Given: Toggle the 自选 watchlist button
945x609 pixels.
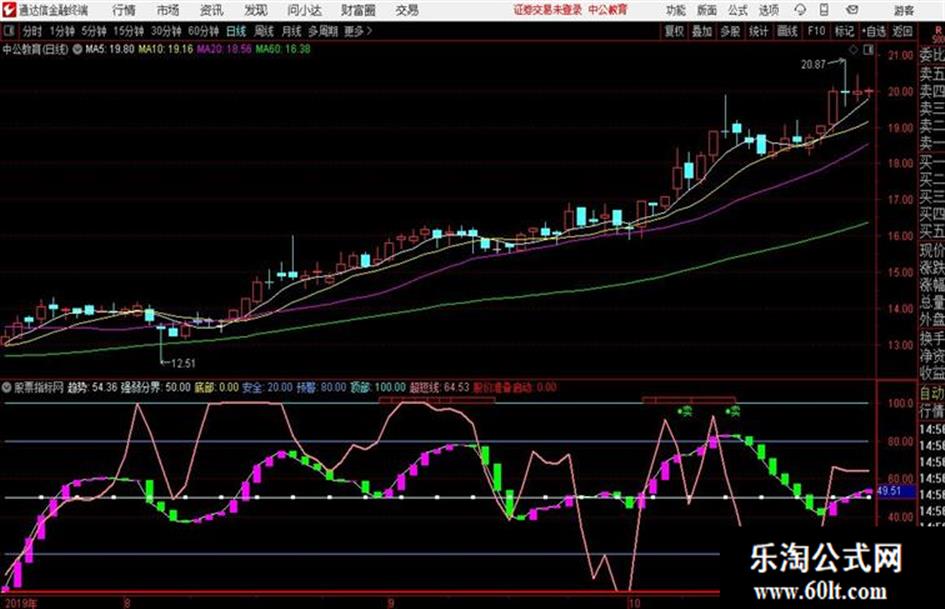Looking at the screenshot, I should (x=873, y=31).
